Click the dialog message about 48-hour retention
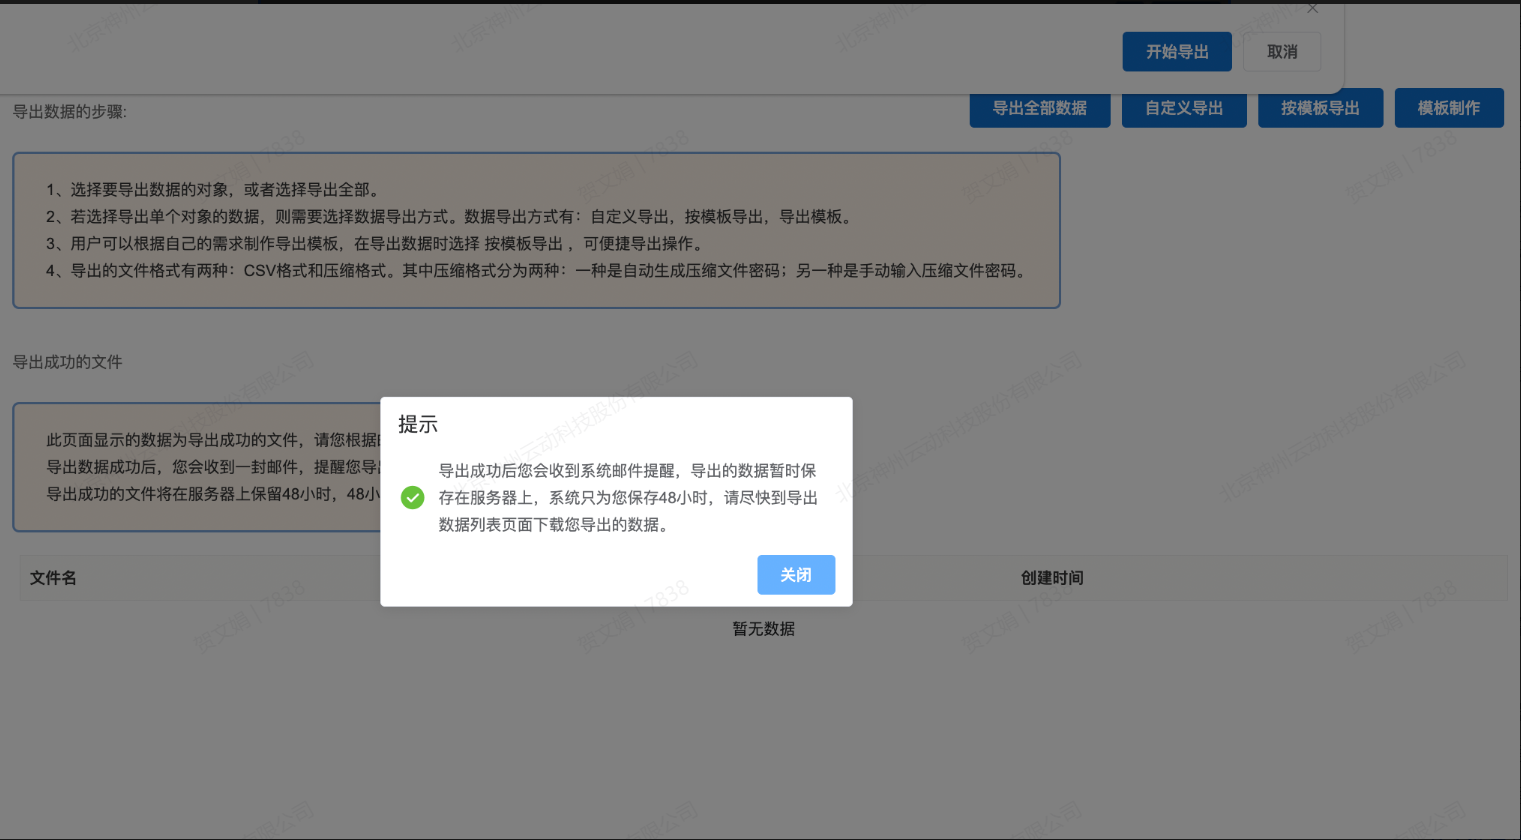Screen dimensions: 1521x840 (x=627, y=497)
